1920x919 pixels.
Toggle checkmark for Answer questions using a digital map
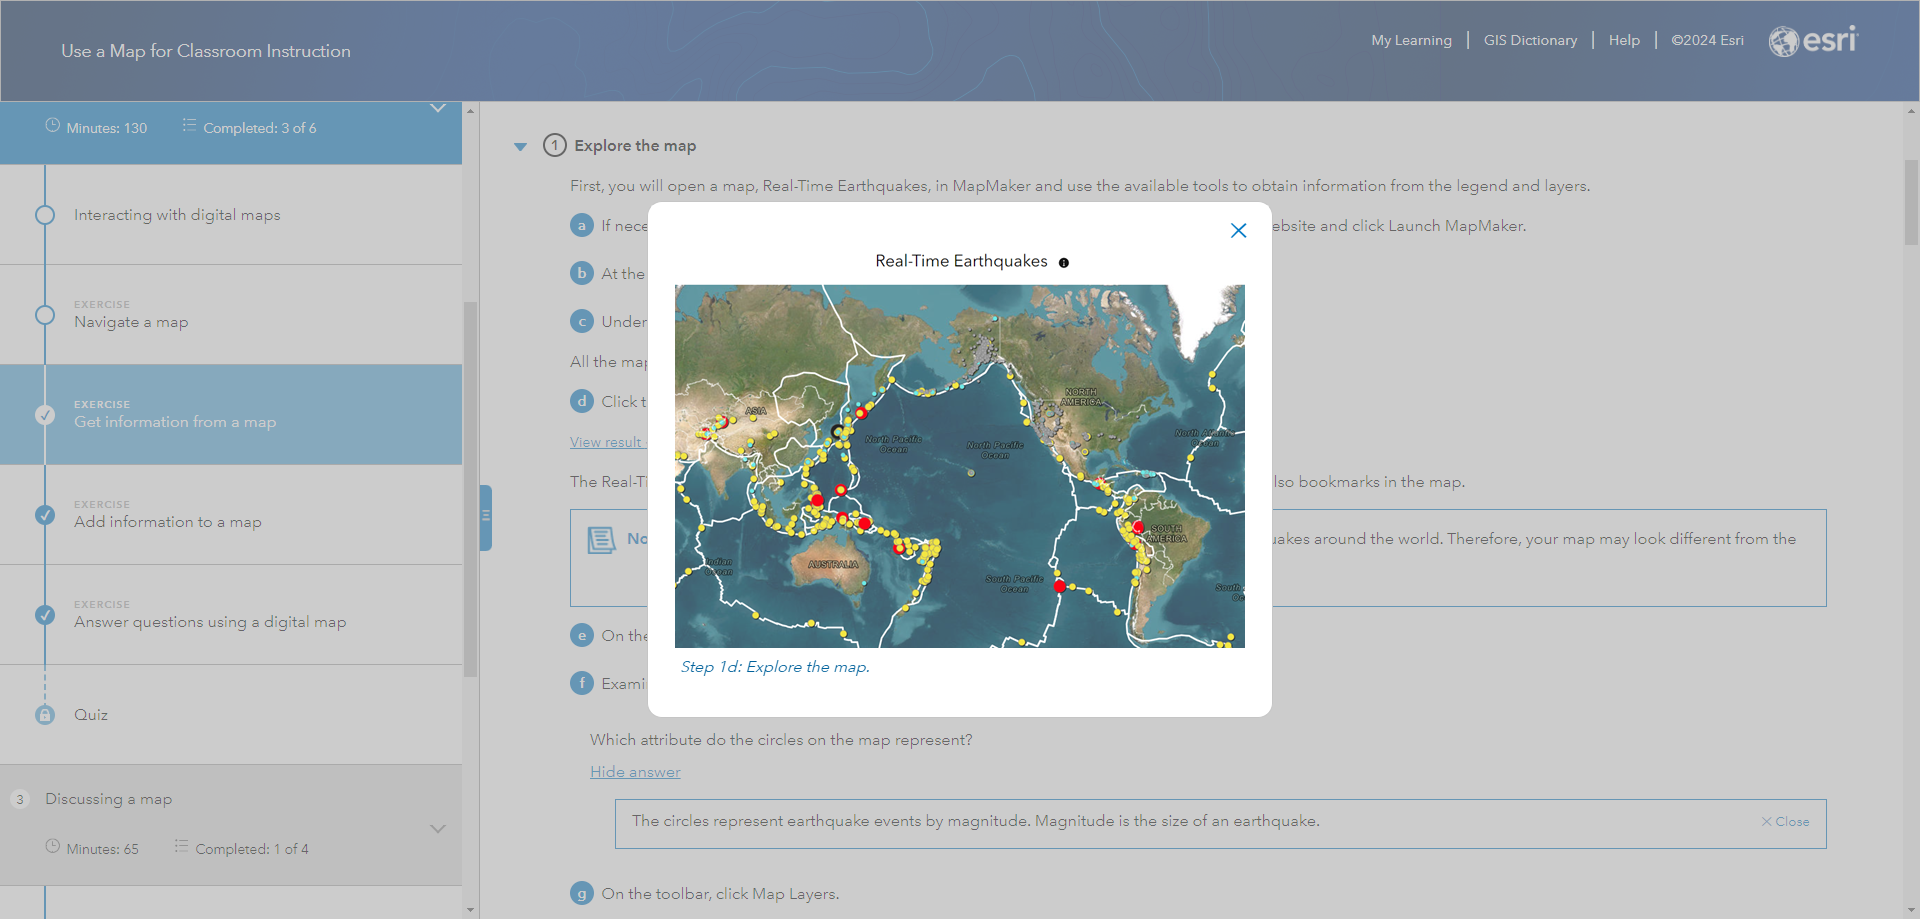coord(45,615)
